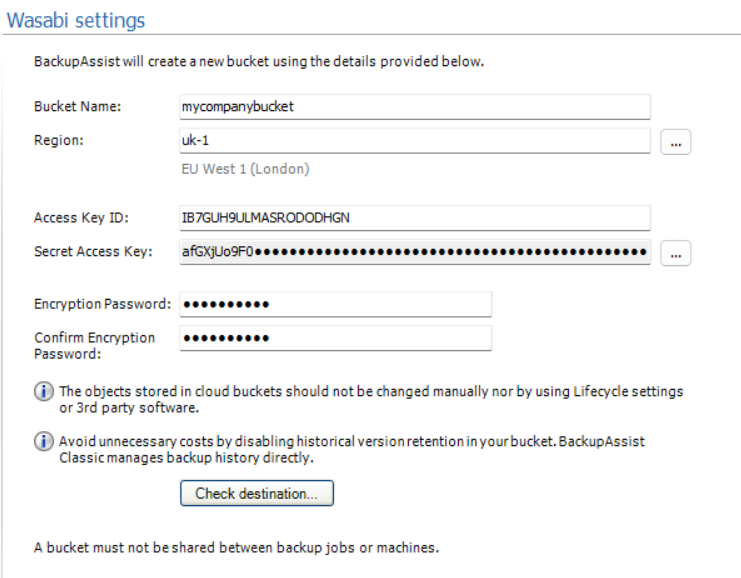Screen dimensions: 741x578
Task: Click the EU West 1 (London) region label
Action: pos(245,169)
